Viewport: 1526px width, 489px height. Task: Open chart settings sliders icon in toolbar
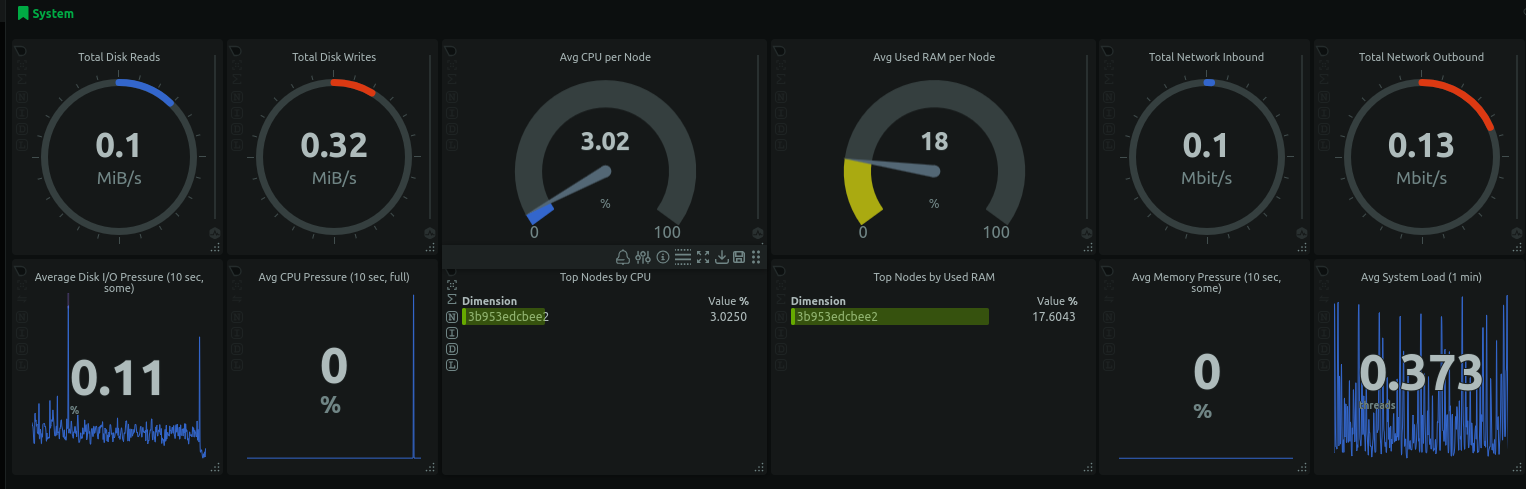tap(643, 257)
